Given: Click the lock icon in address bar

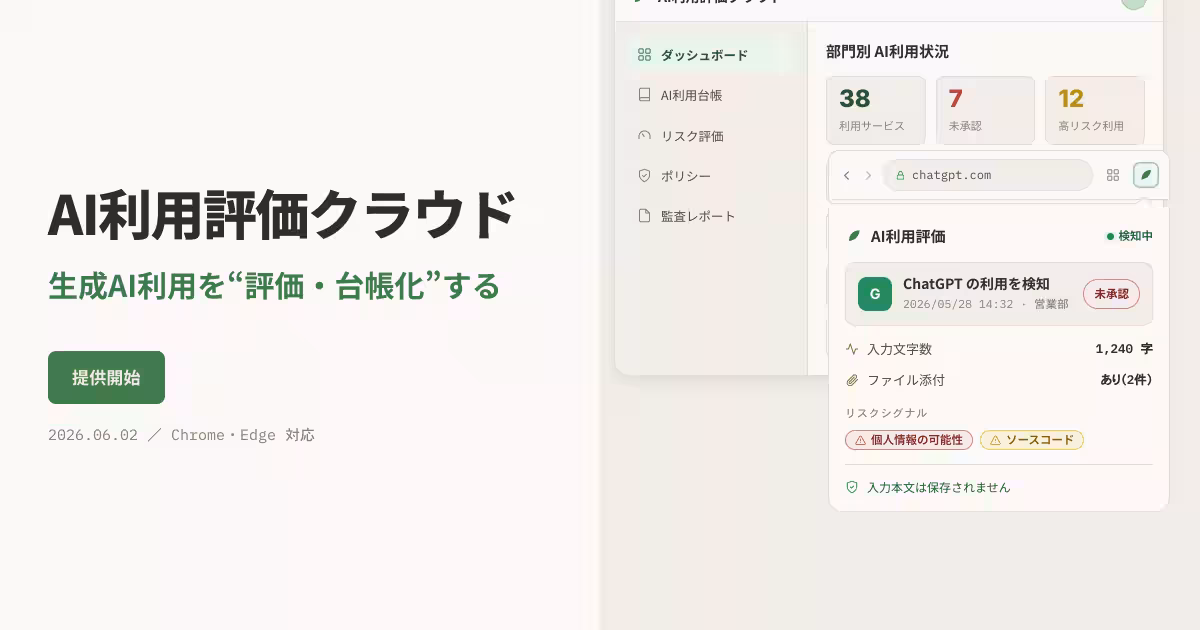Looking at the screenshot, I should 900,175.
